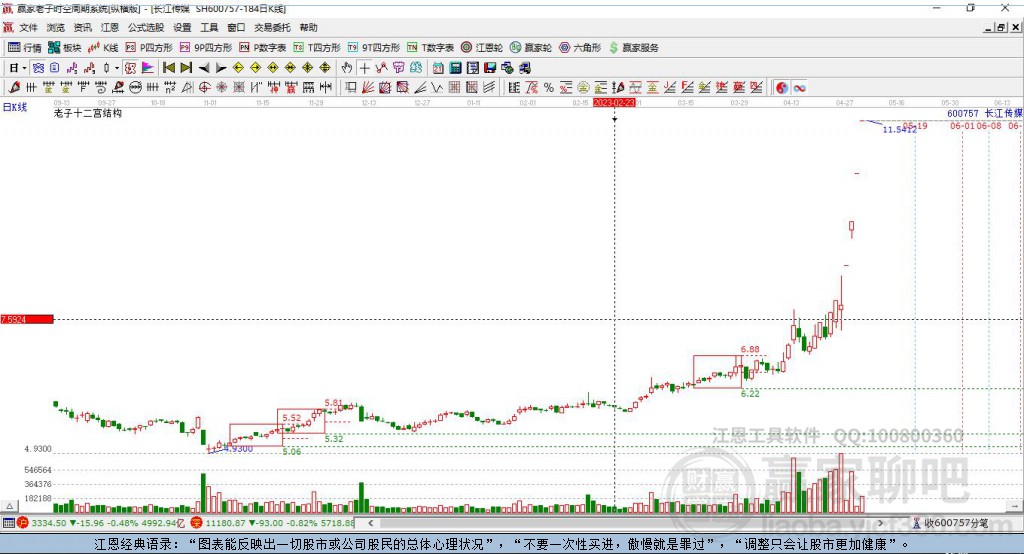Open the 行情 market quotes view
1024x554 pixels.
click(25, 48)
